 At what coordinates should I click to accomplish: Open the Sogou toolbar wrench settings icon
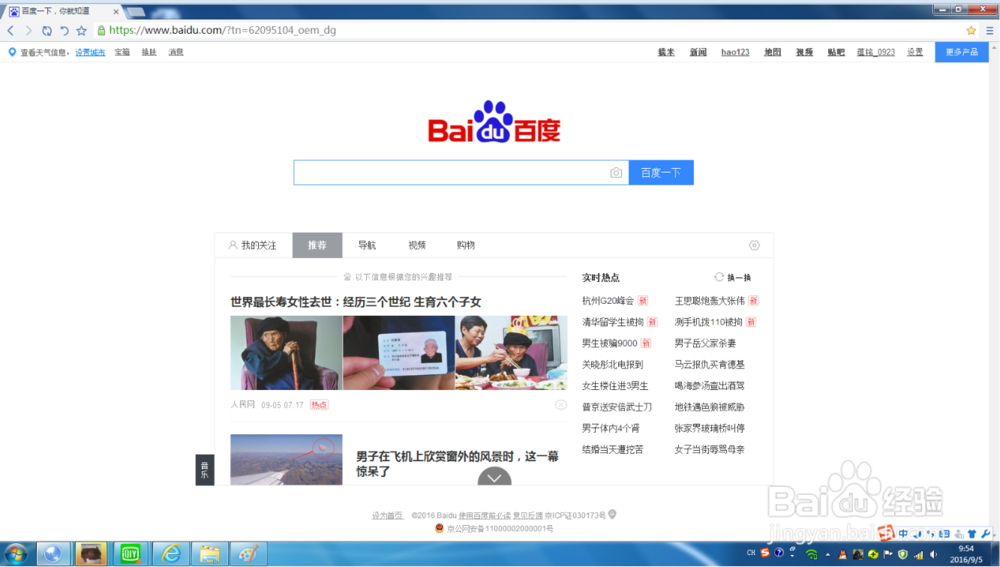click(x=986, y=534)
